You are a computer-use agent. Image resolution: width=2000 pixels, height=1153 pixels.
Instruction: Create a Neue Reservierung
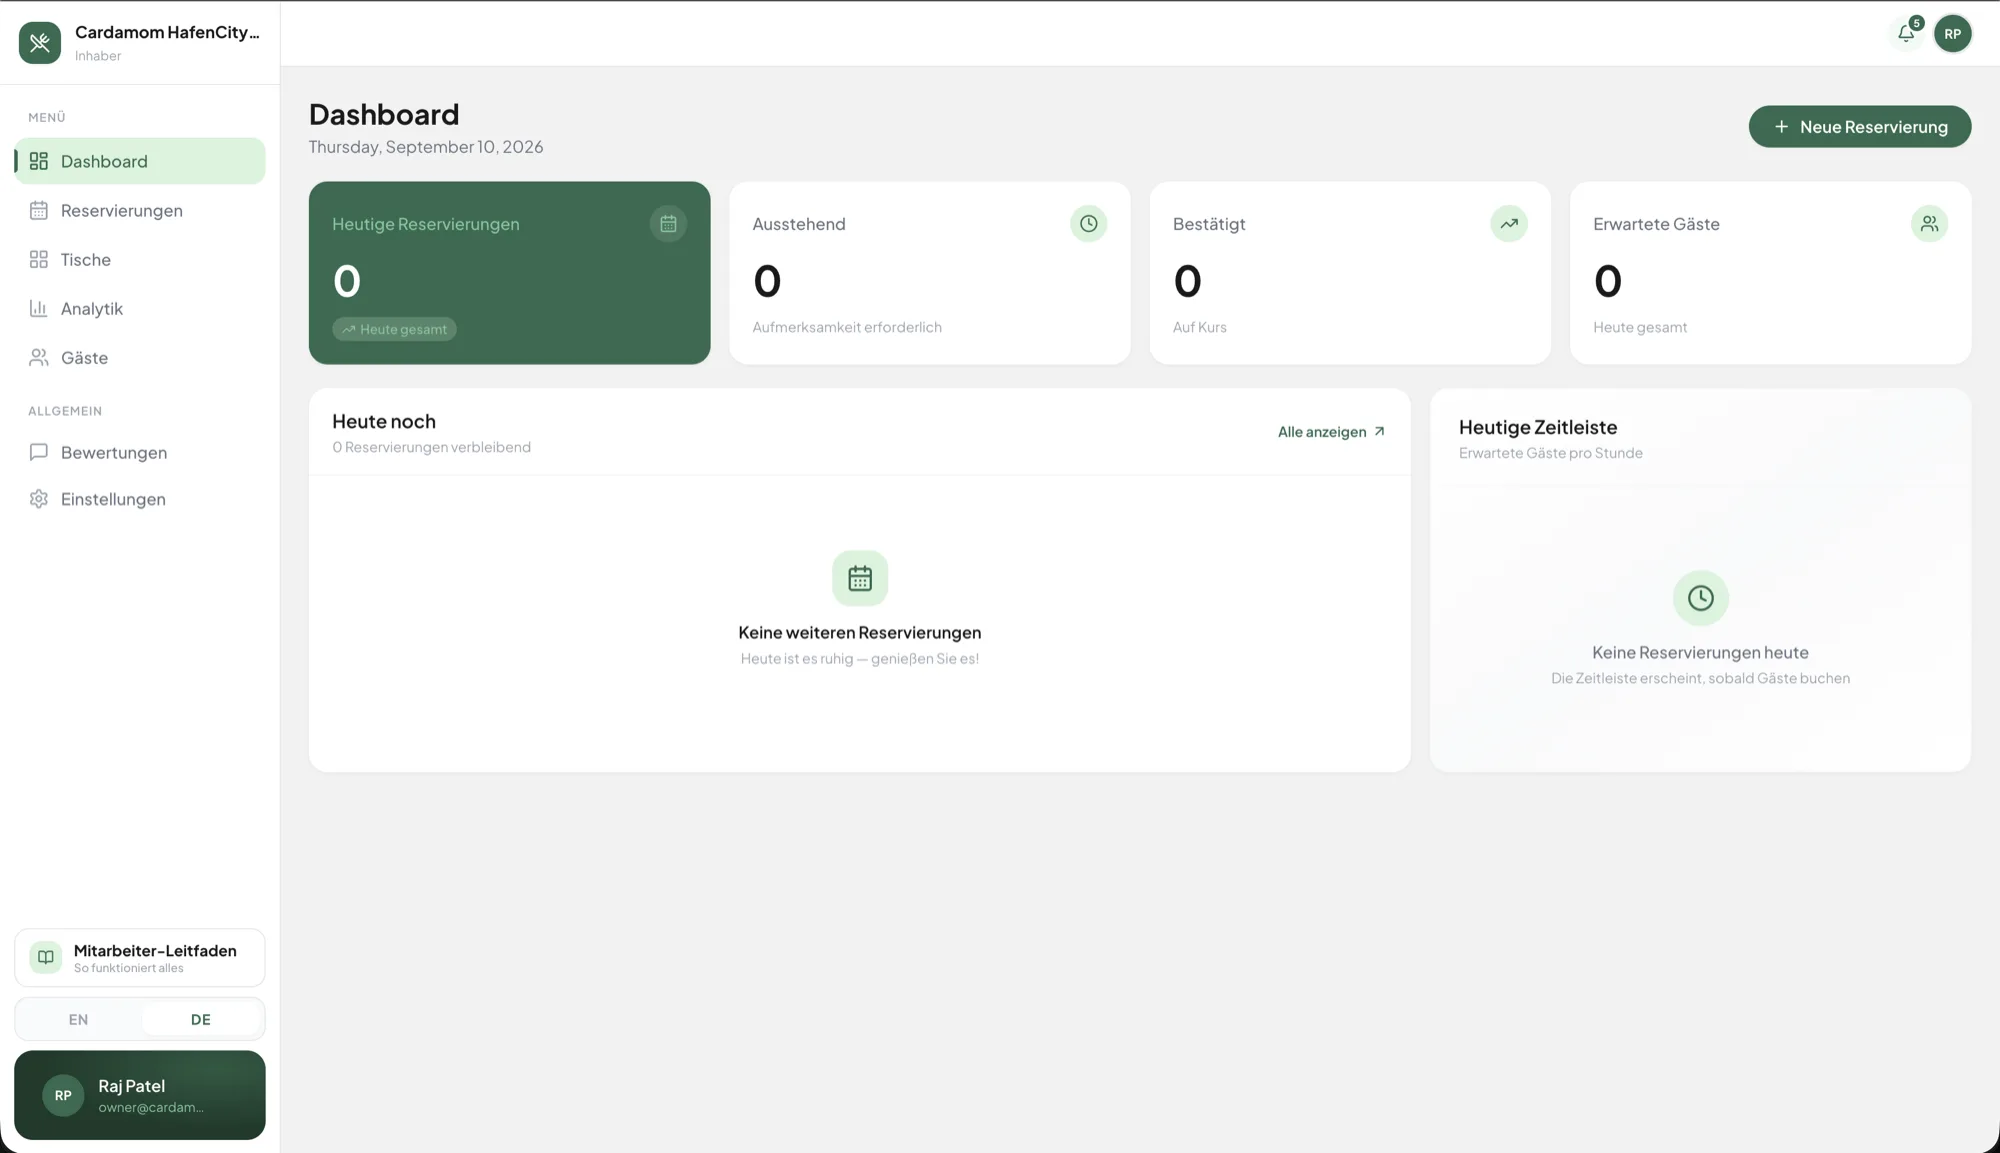pyautogui.click(x=1859, y=126)
